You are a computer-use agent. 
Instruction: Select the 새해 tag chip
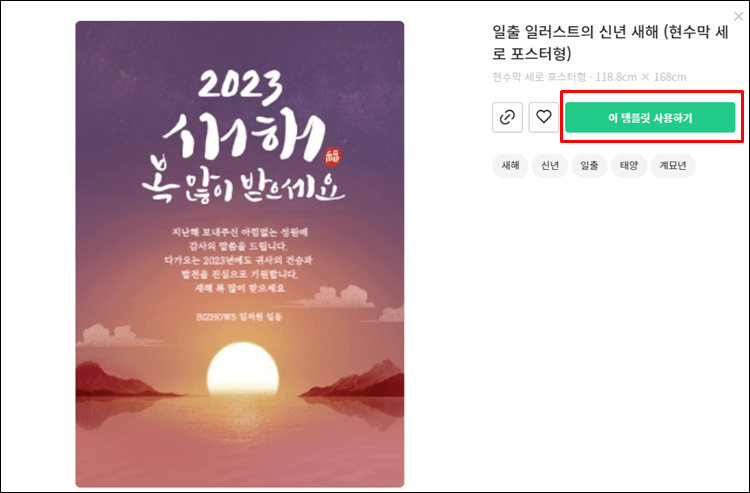click(x=510, y=166)
